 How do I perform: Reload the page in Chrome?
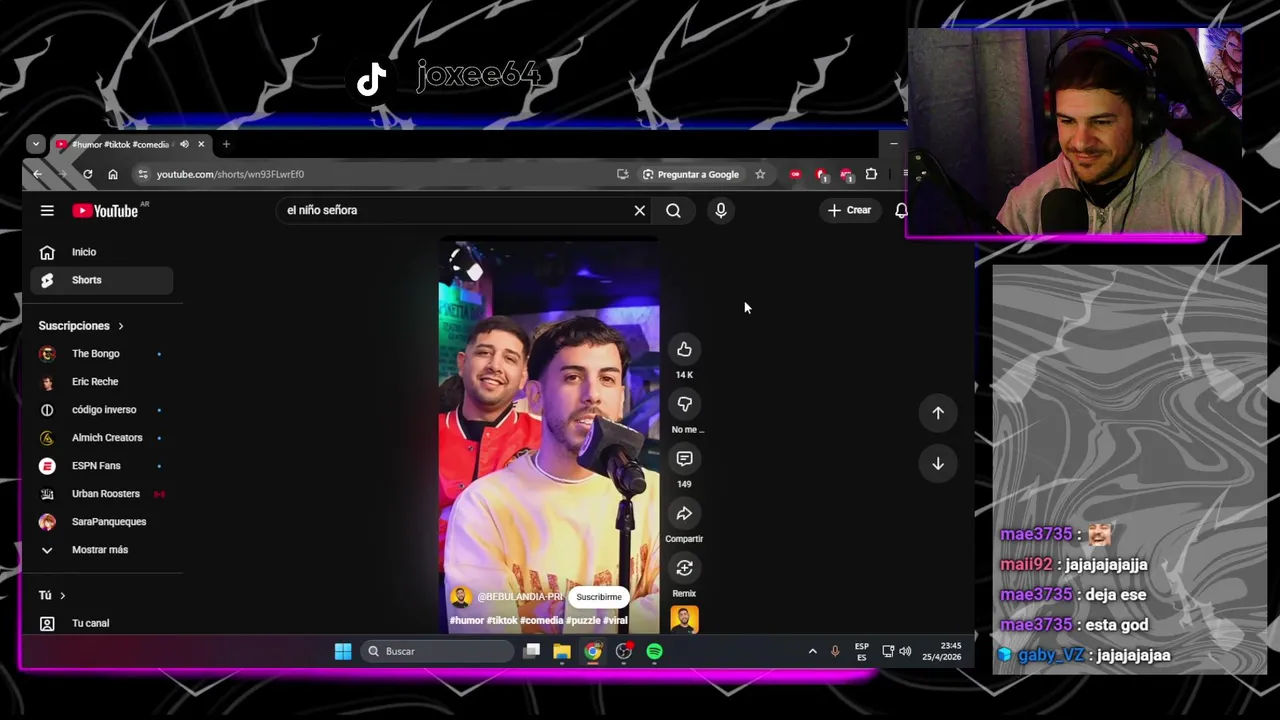[x=88, y=174]
